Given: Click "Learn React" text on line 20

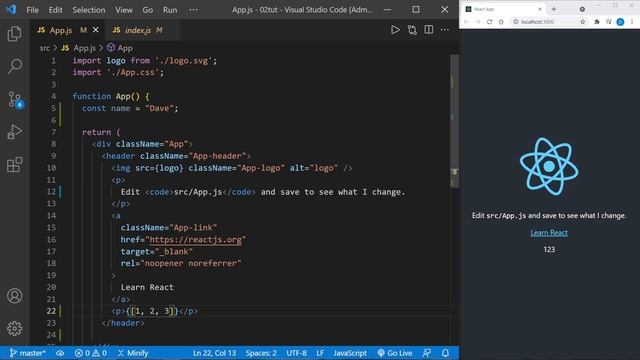Looking at the screenshot, I should [147, 287].
